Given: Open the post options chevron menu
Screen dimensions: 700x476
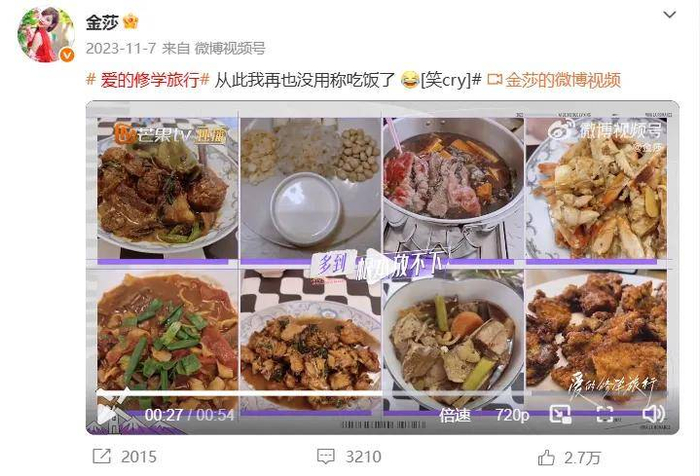Looking at the screenshot, I should [x=669, y=15].
